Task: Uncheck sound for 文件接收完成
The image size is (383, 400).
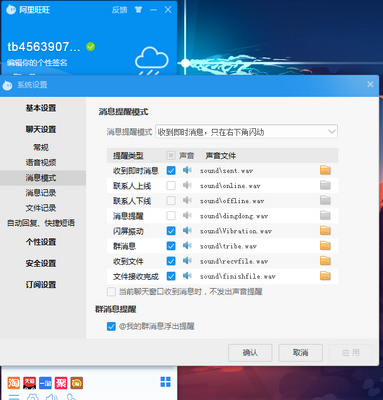Action: pos(171,276)
